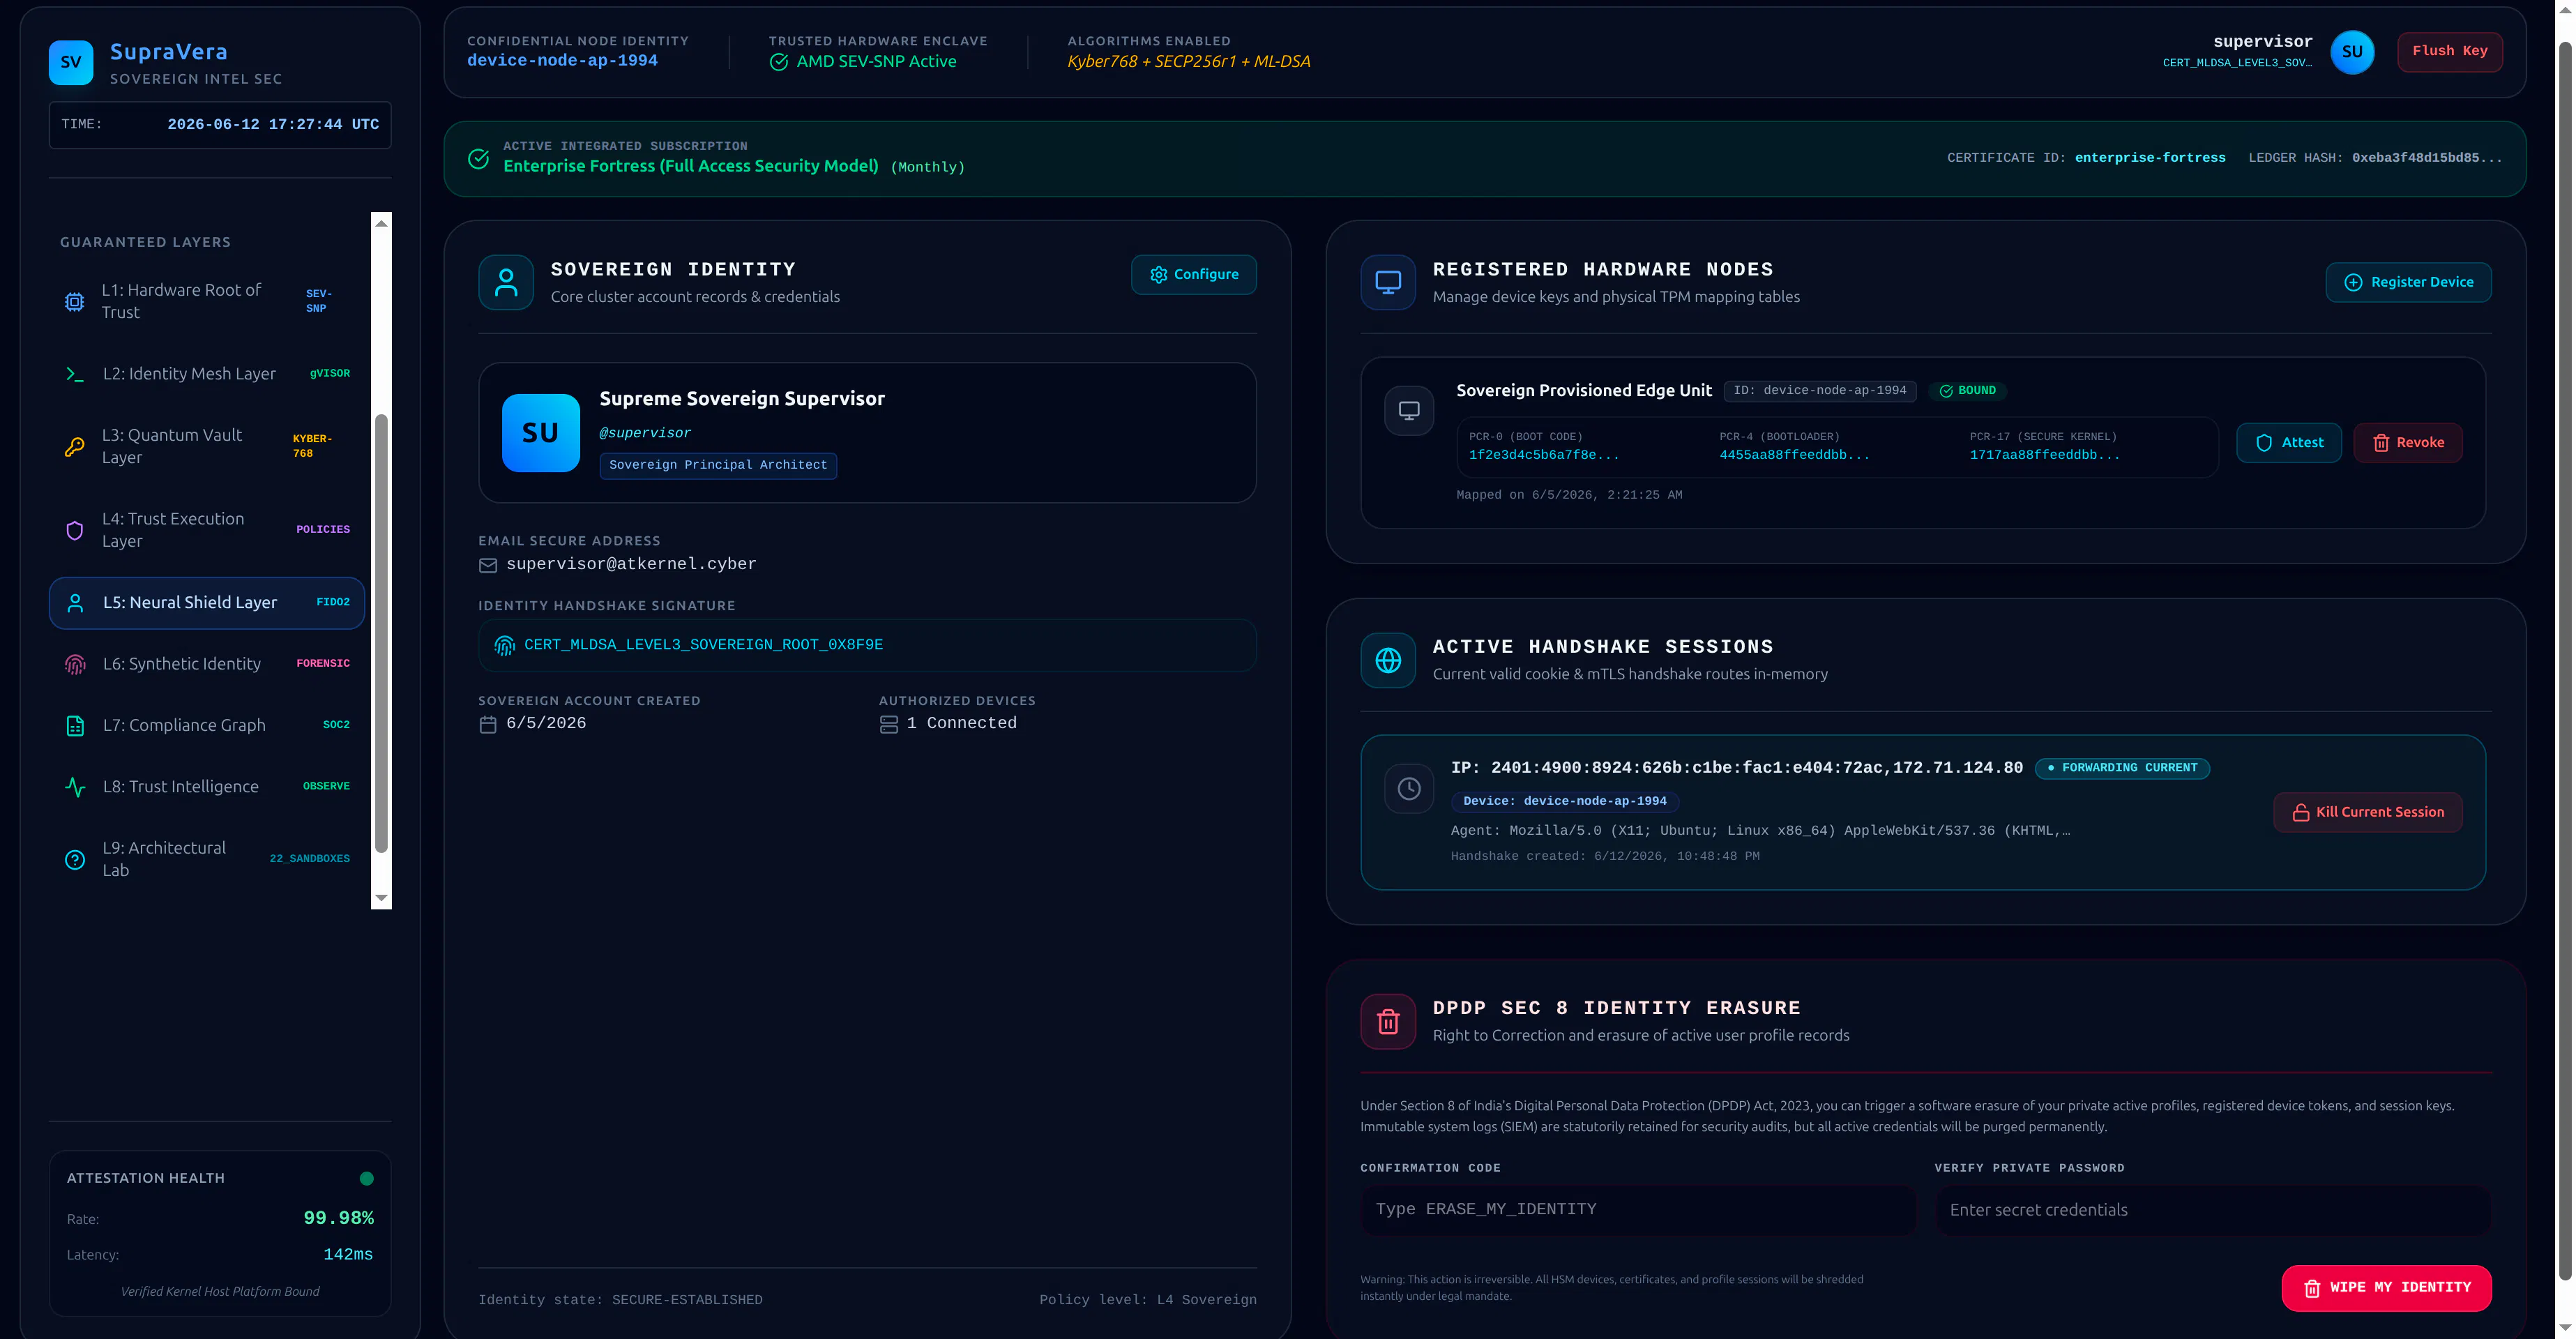Open L9: Architectural Lab layer

pos(207,858)
